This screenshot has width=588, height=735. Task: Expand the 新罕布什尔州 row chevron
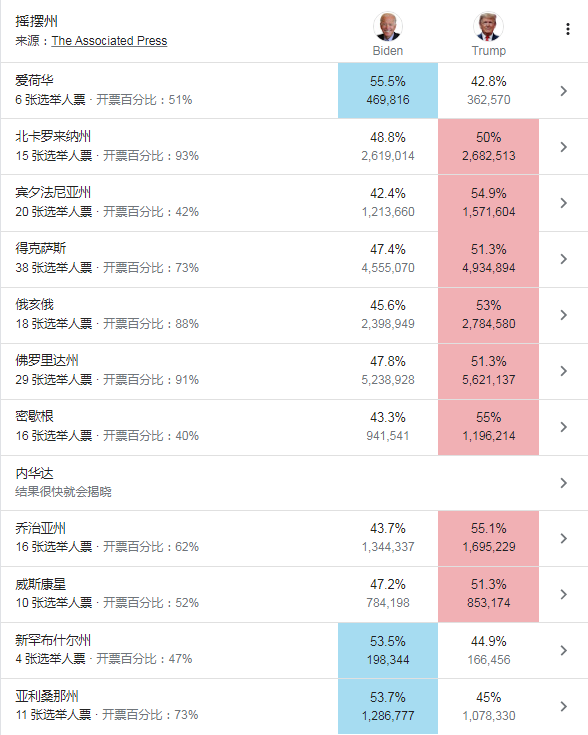564,650
